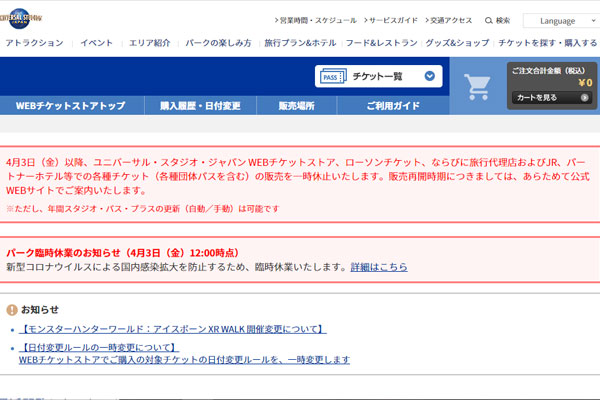Image resolution: width=600 pixels, height=400 pixels.
Task: Click the search magnifier icon
Action: coord(488,20)
